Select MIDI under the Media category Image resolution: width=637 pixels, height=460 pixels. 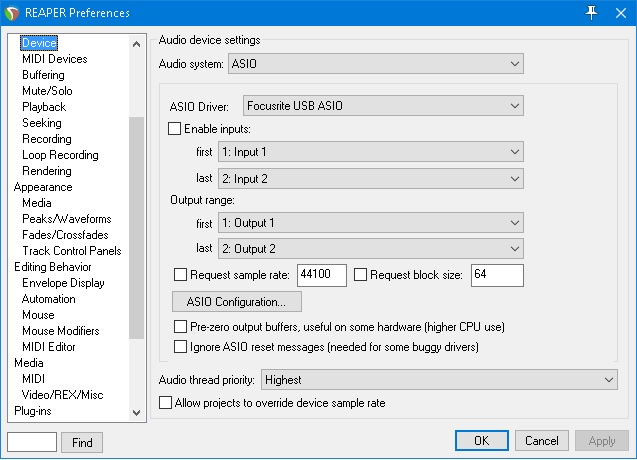tap(33, 379)
